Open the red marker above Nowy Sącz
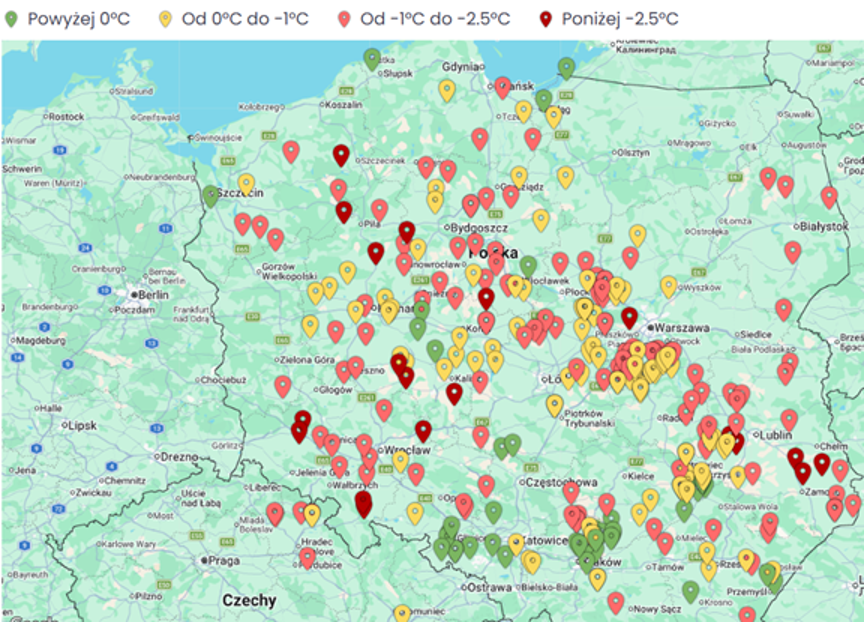This screenshot has height=622, width=864. pyautogui.click(x=616, y=601)
